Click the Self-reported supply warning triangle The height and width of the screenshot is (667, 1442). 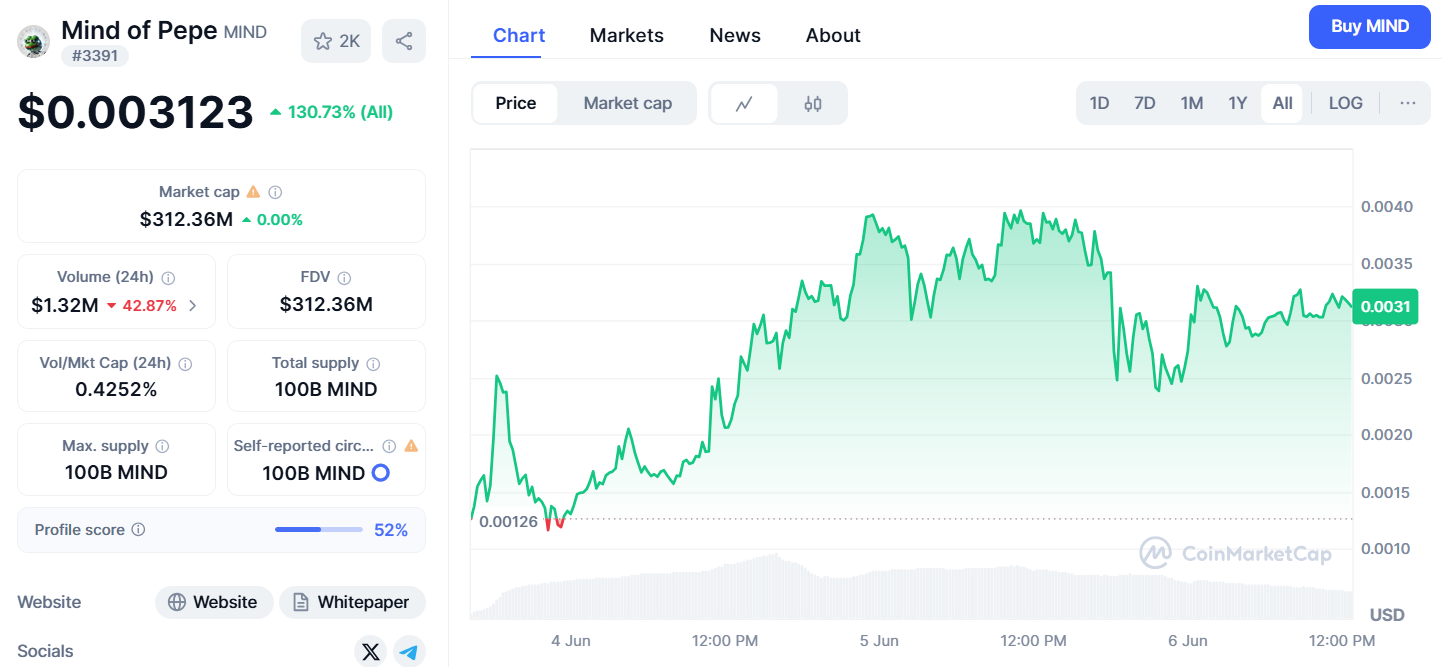(x=411, y=446)
